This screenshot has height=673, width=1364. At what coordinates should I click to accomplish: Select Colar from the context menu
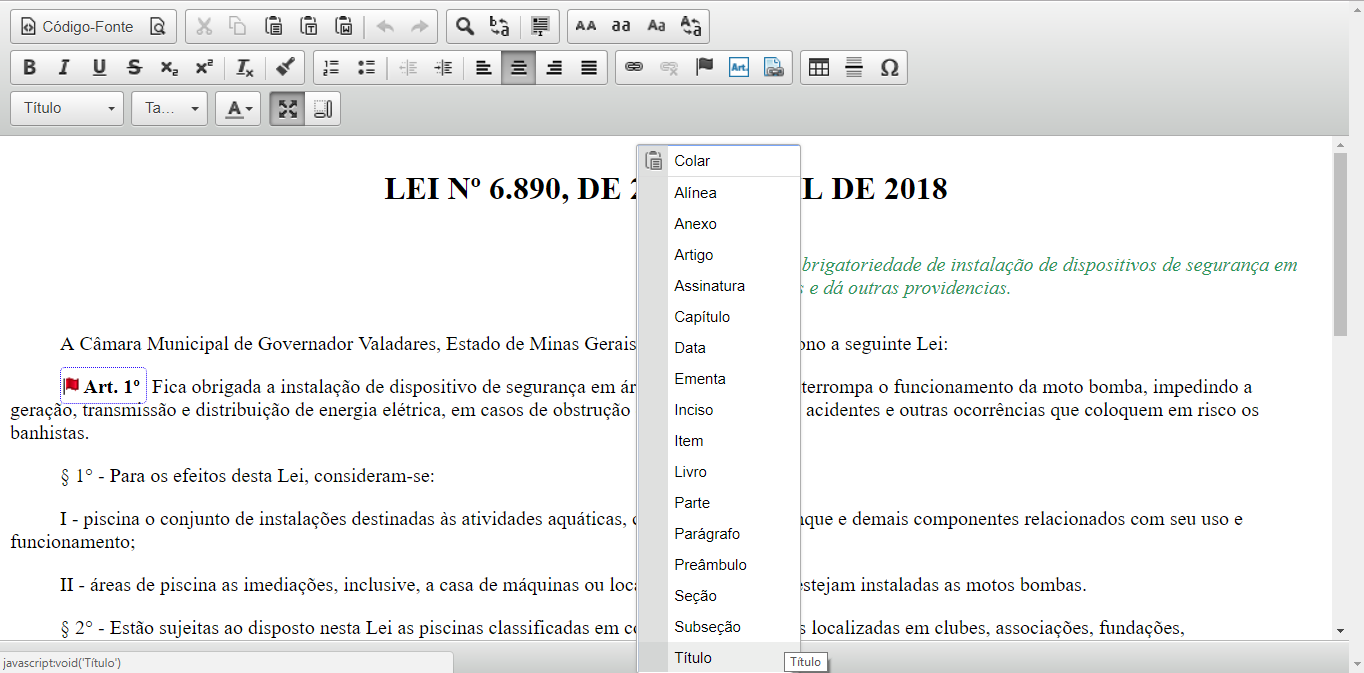pos(719,161)
